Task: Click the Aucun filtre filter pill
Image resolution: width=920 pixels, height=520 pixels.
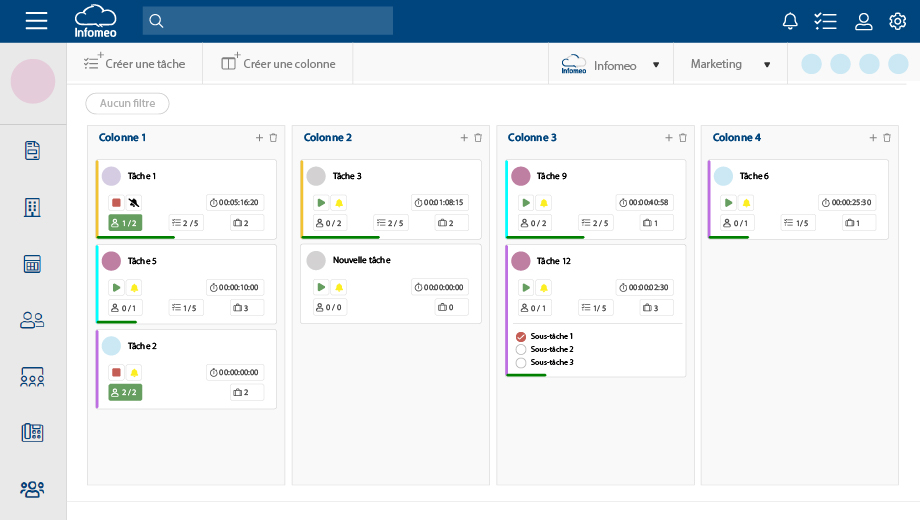Action: 127,103
